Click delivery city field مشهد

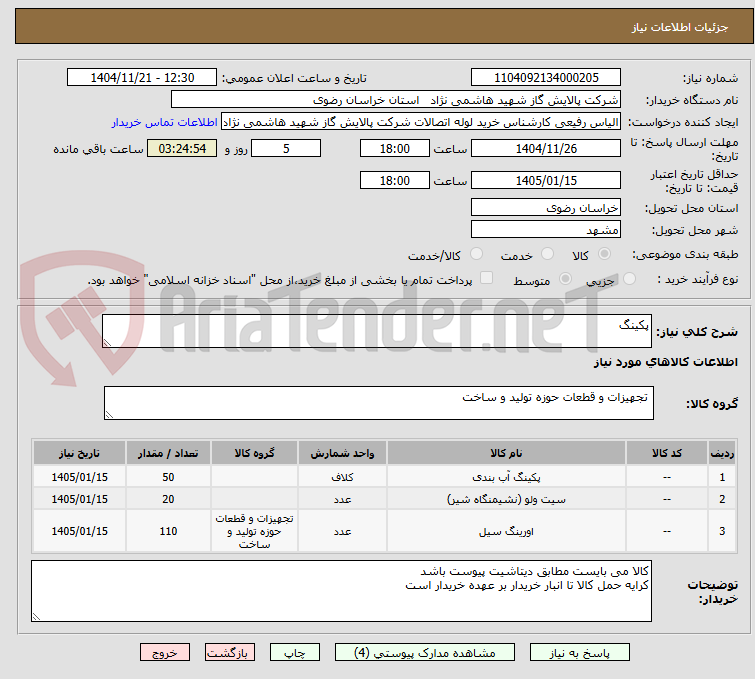546,230
